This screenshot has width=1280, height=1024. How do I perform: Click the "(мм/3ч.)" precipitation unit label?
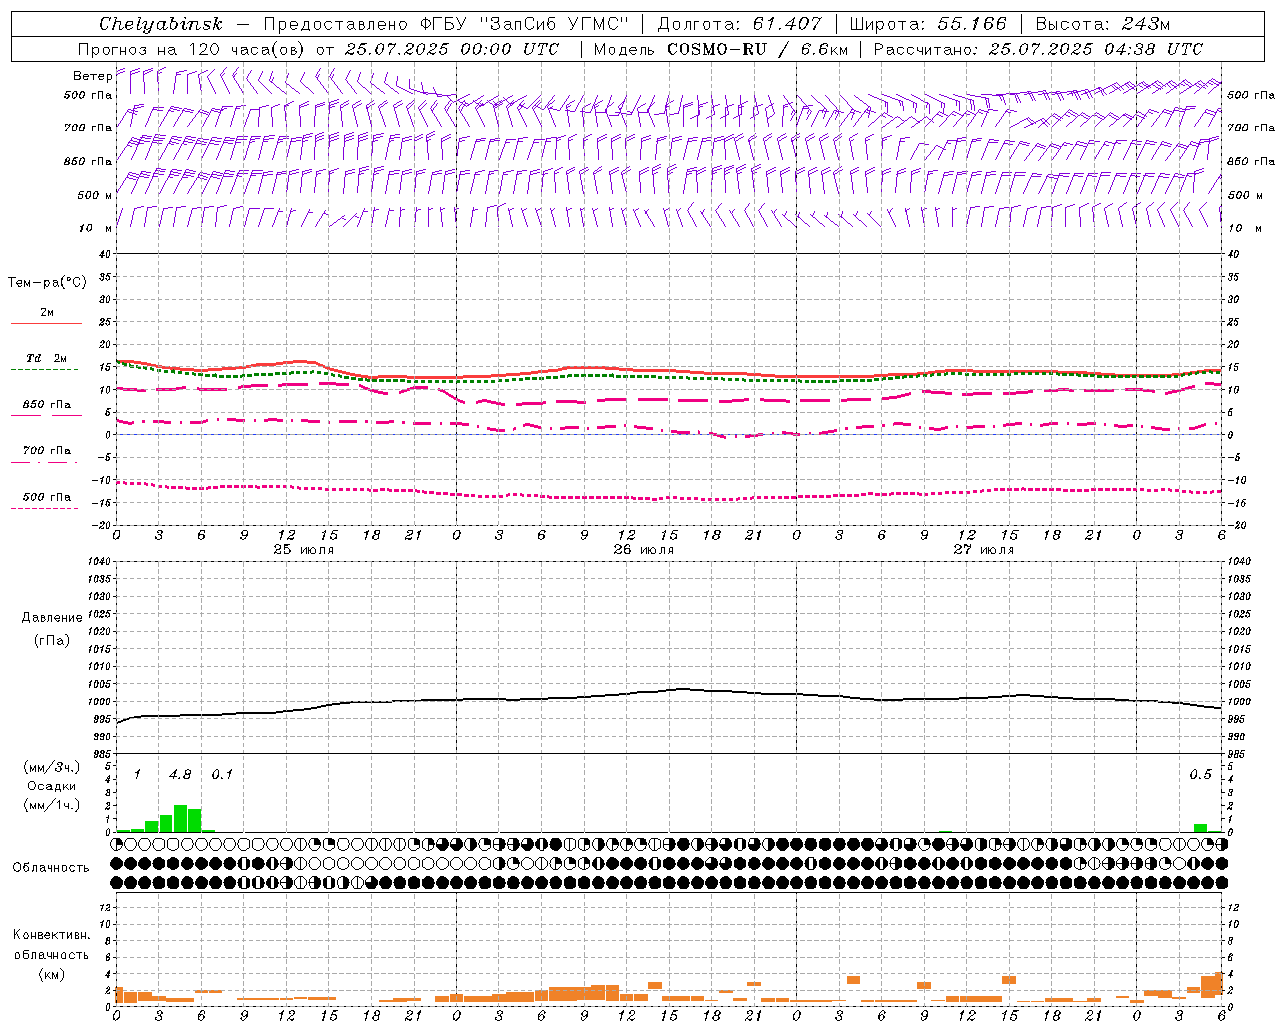tap(51, 767)
